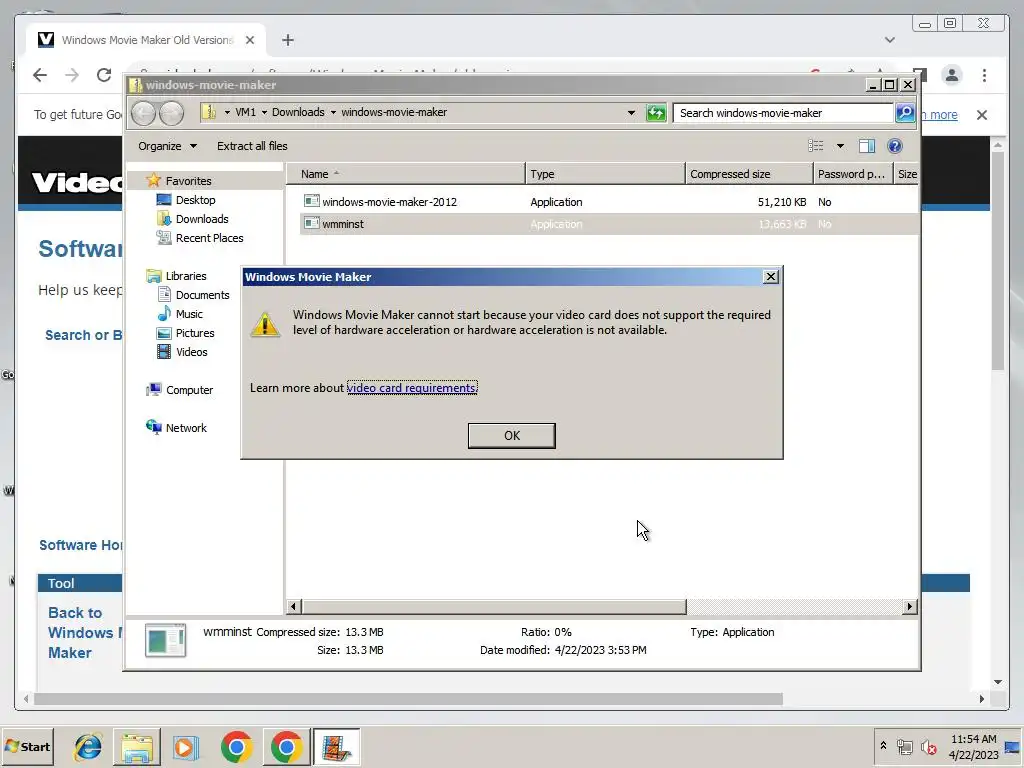This screenshot has height=768, width=1024.
Task: Close the Windows Movie Maker error dialog
Action: (x=771, y=277)
